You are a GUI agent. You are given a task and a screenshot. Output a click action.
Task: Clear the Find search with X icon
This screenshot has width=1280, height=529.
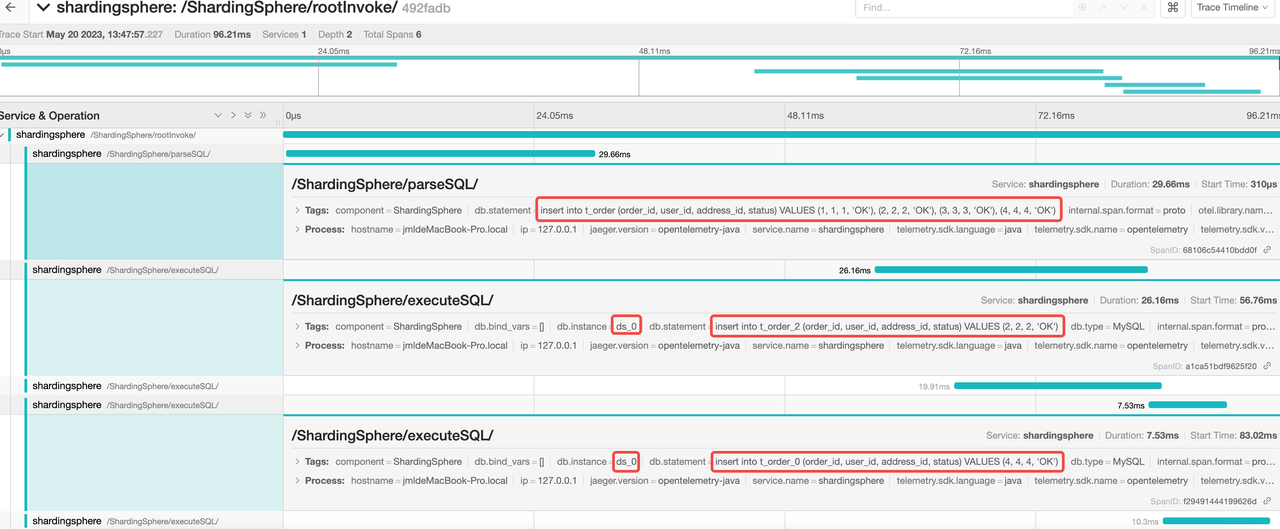[x=1143, y=7]
